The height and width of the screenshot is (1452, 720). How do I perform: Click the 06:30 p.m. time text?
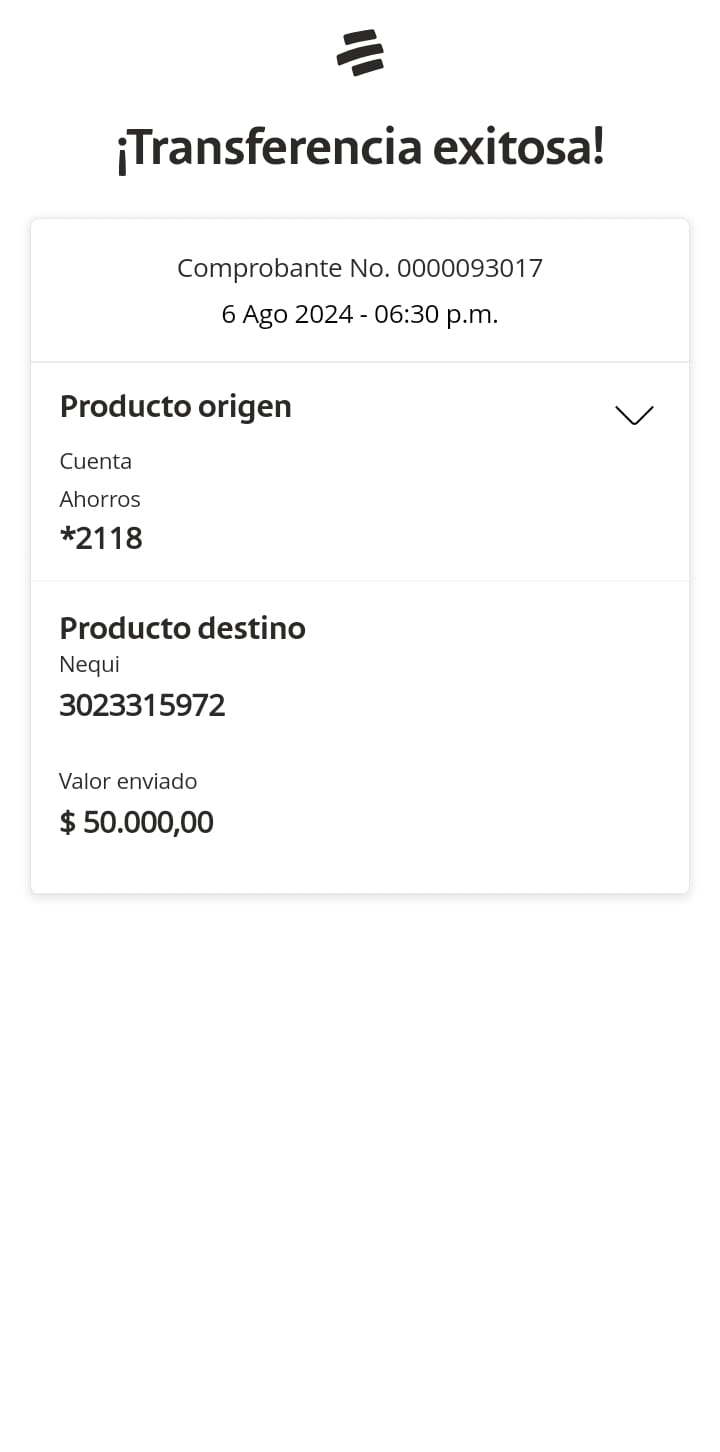click(x=436, y=315)
